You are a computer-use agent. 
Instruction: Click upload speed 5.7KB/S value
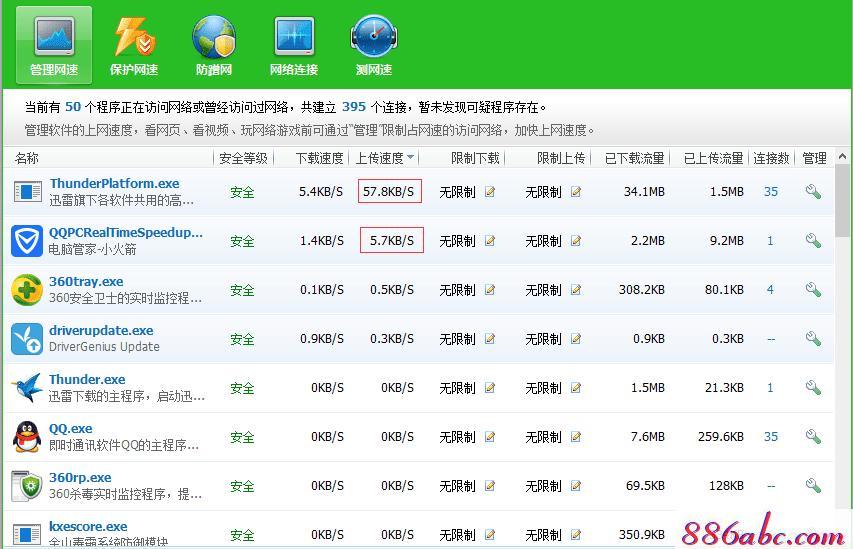point(392,240)
